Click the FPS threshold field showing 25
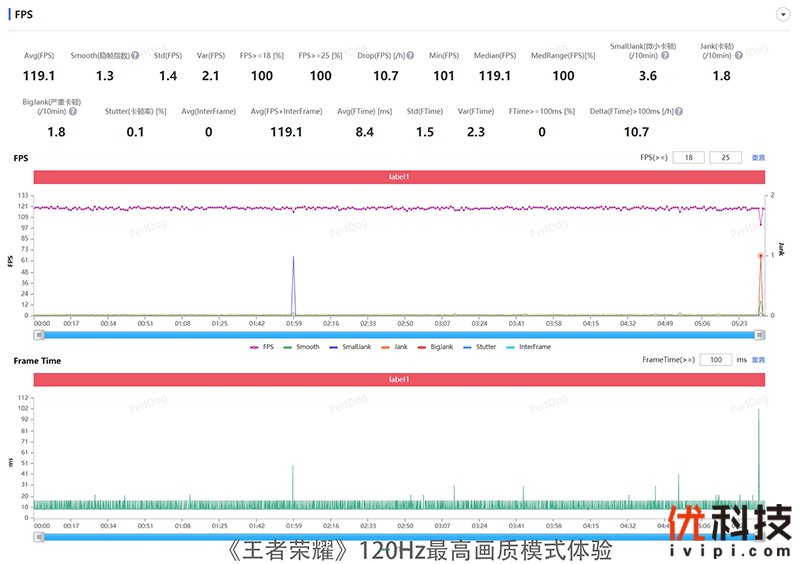800x564 pixels. coord(724,158)
